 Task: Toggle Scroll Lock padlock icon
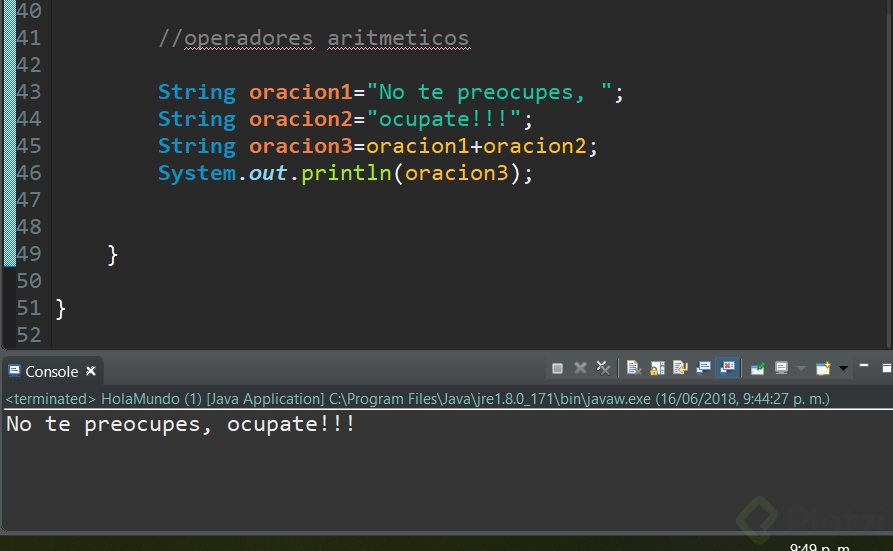click(657, 368)
